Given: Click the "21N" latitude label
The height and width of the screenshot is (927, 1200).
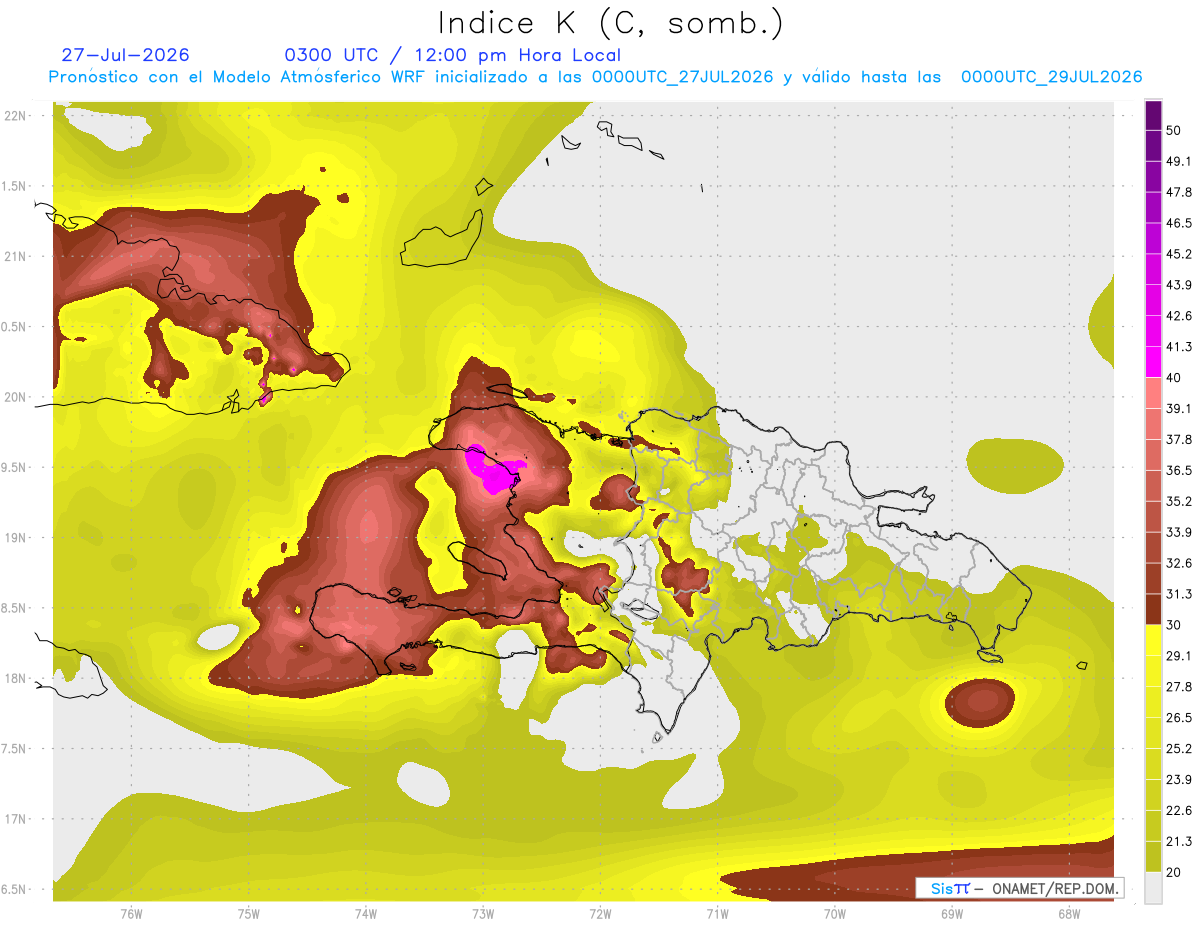Looking at the screenshot, I should tap(15, 256).
